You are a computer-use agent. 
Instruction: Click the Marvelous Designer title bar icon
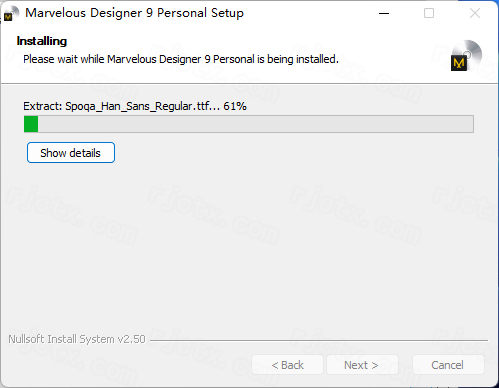11,13
